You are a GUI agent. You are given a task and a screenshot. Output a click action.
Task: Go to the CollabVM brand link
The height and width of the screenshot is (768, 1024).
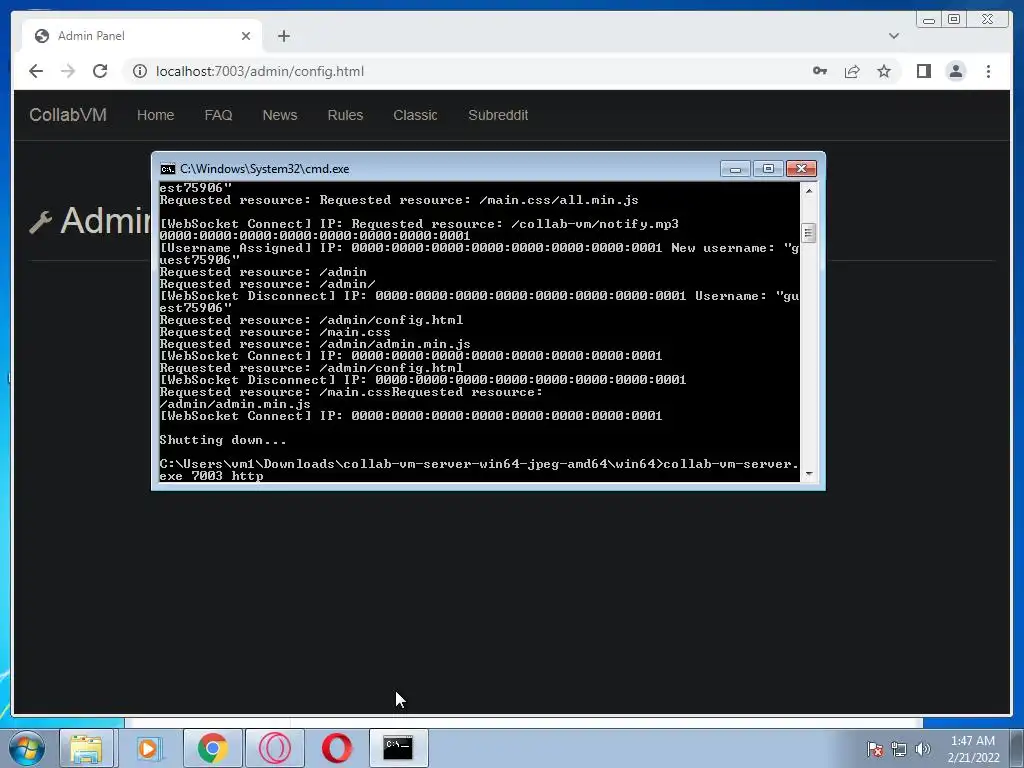coord(68,115)
